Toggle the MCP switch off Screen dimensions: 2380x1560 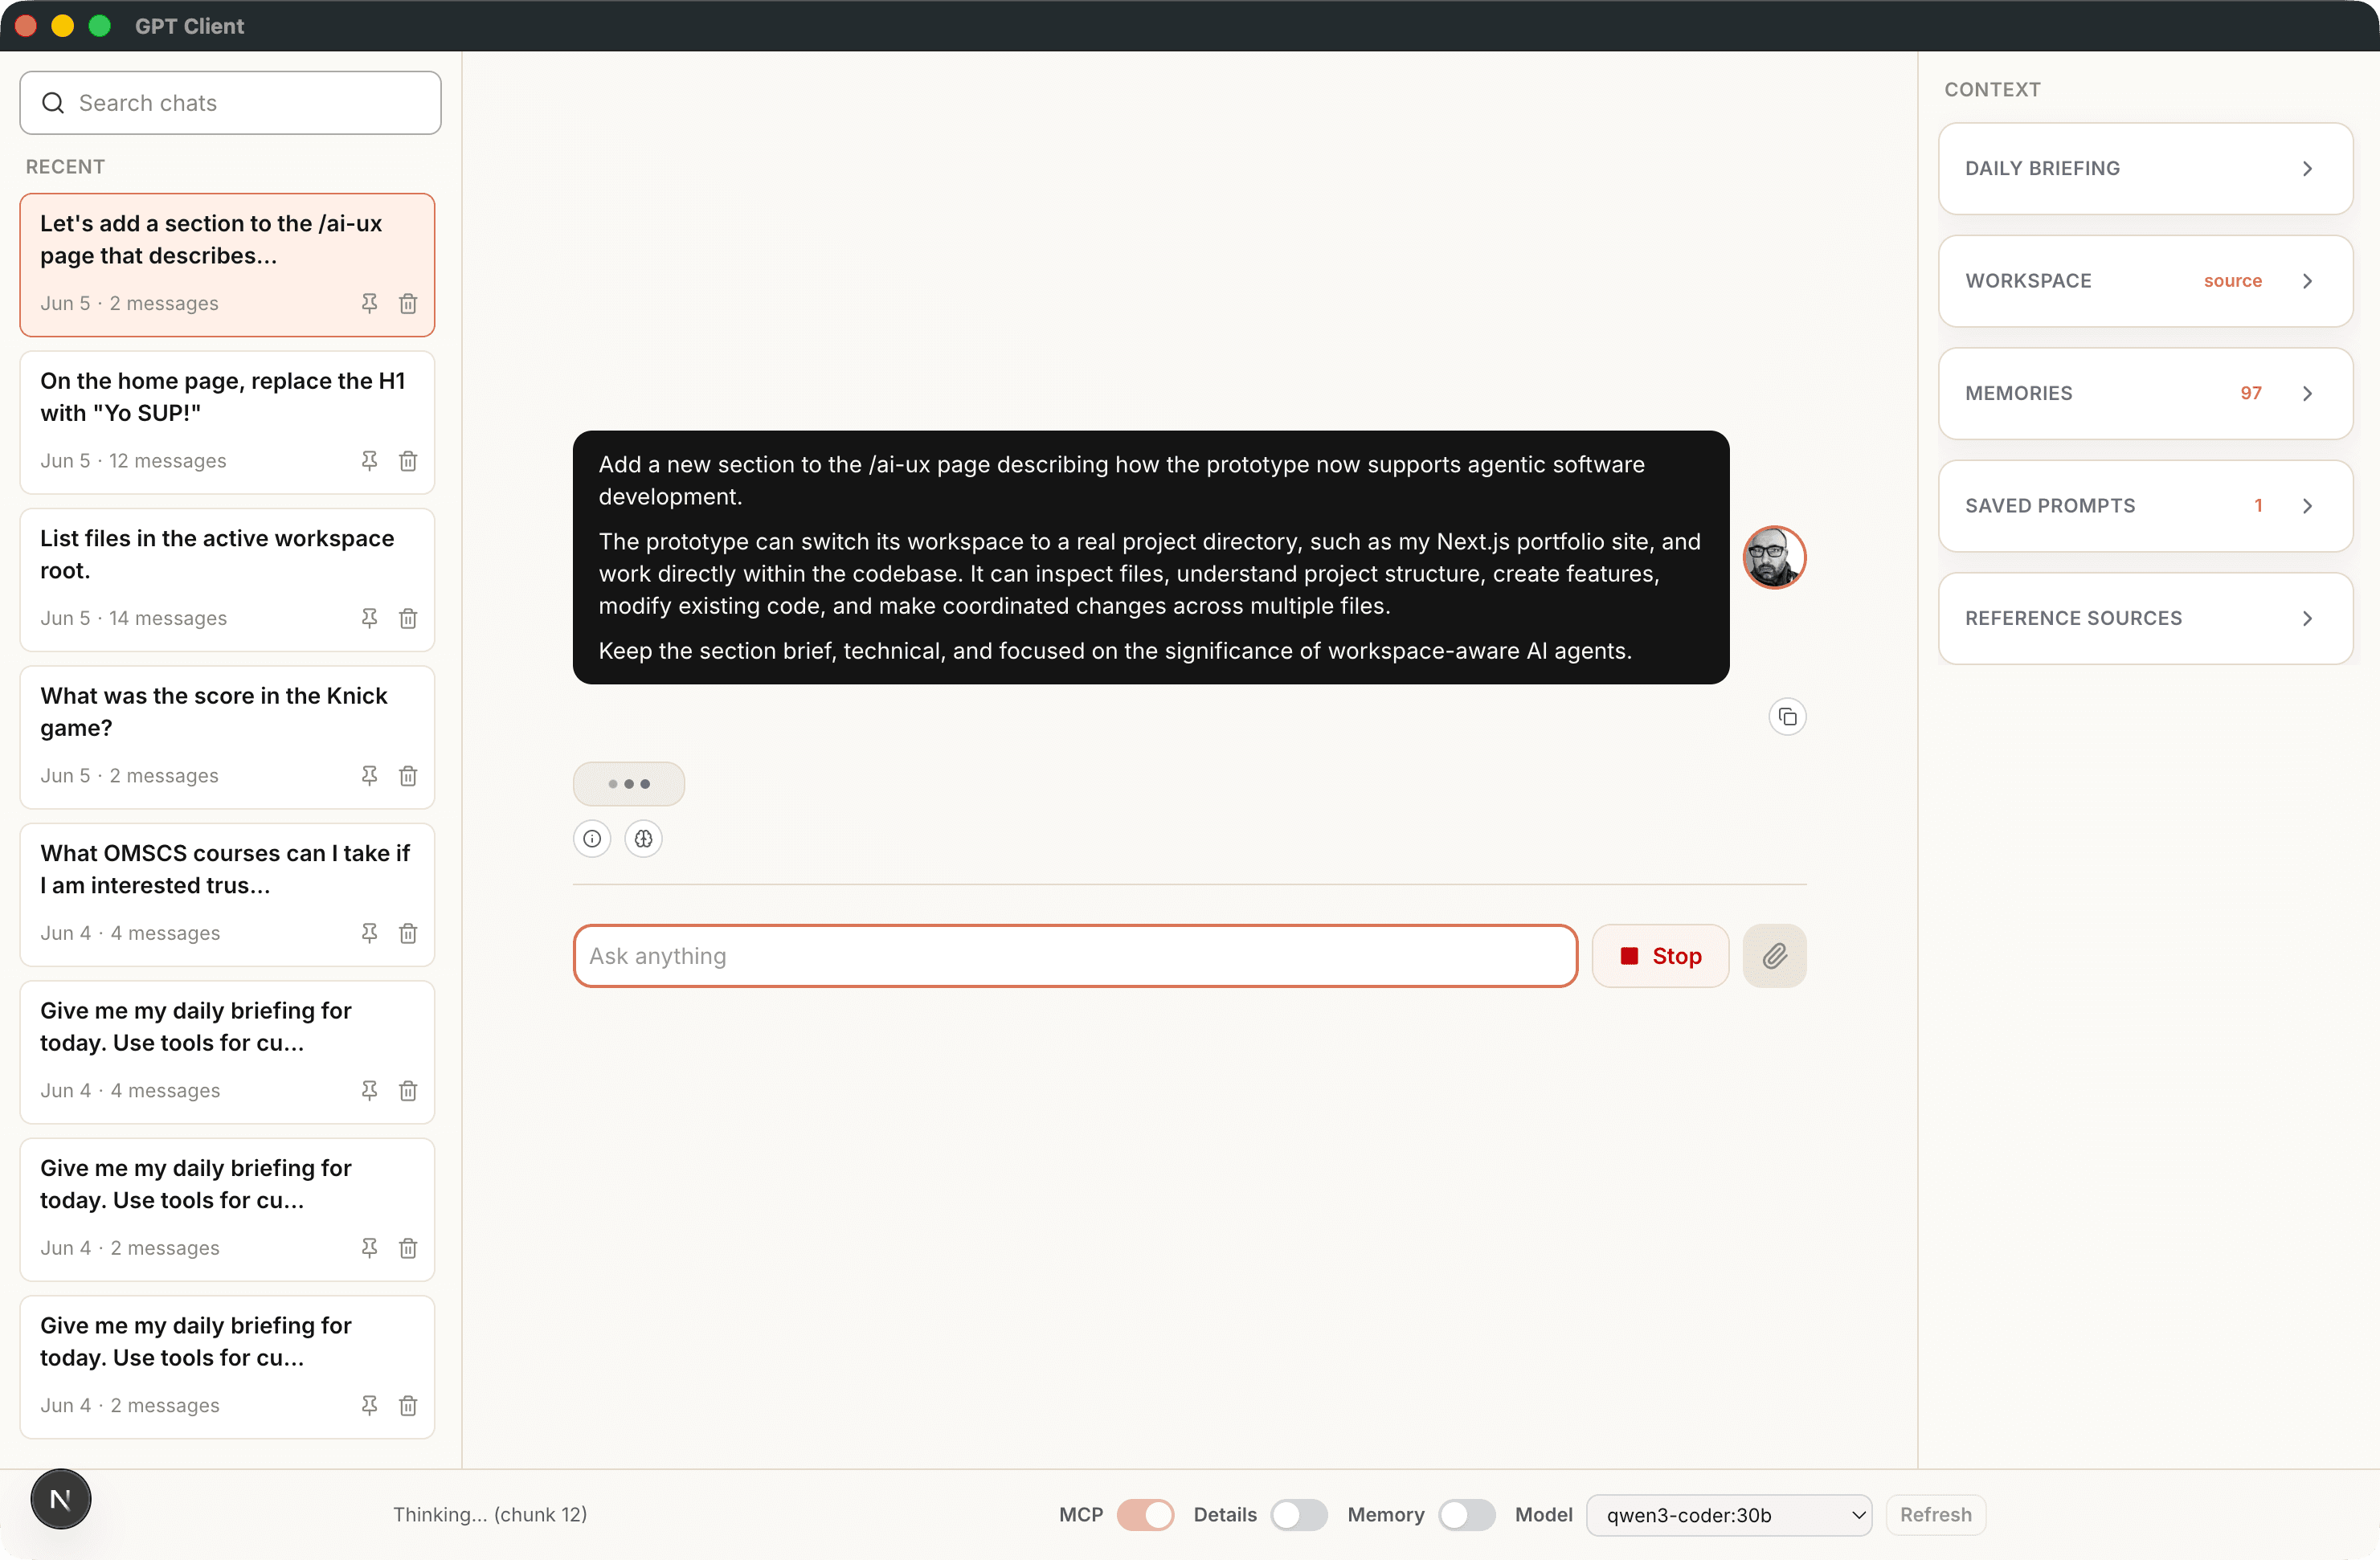[1145, 1515]
